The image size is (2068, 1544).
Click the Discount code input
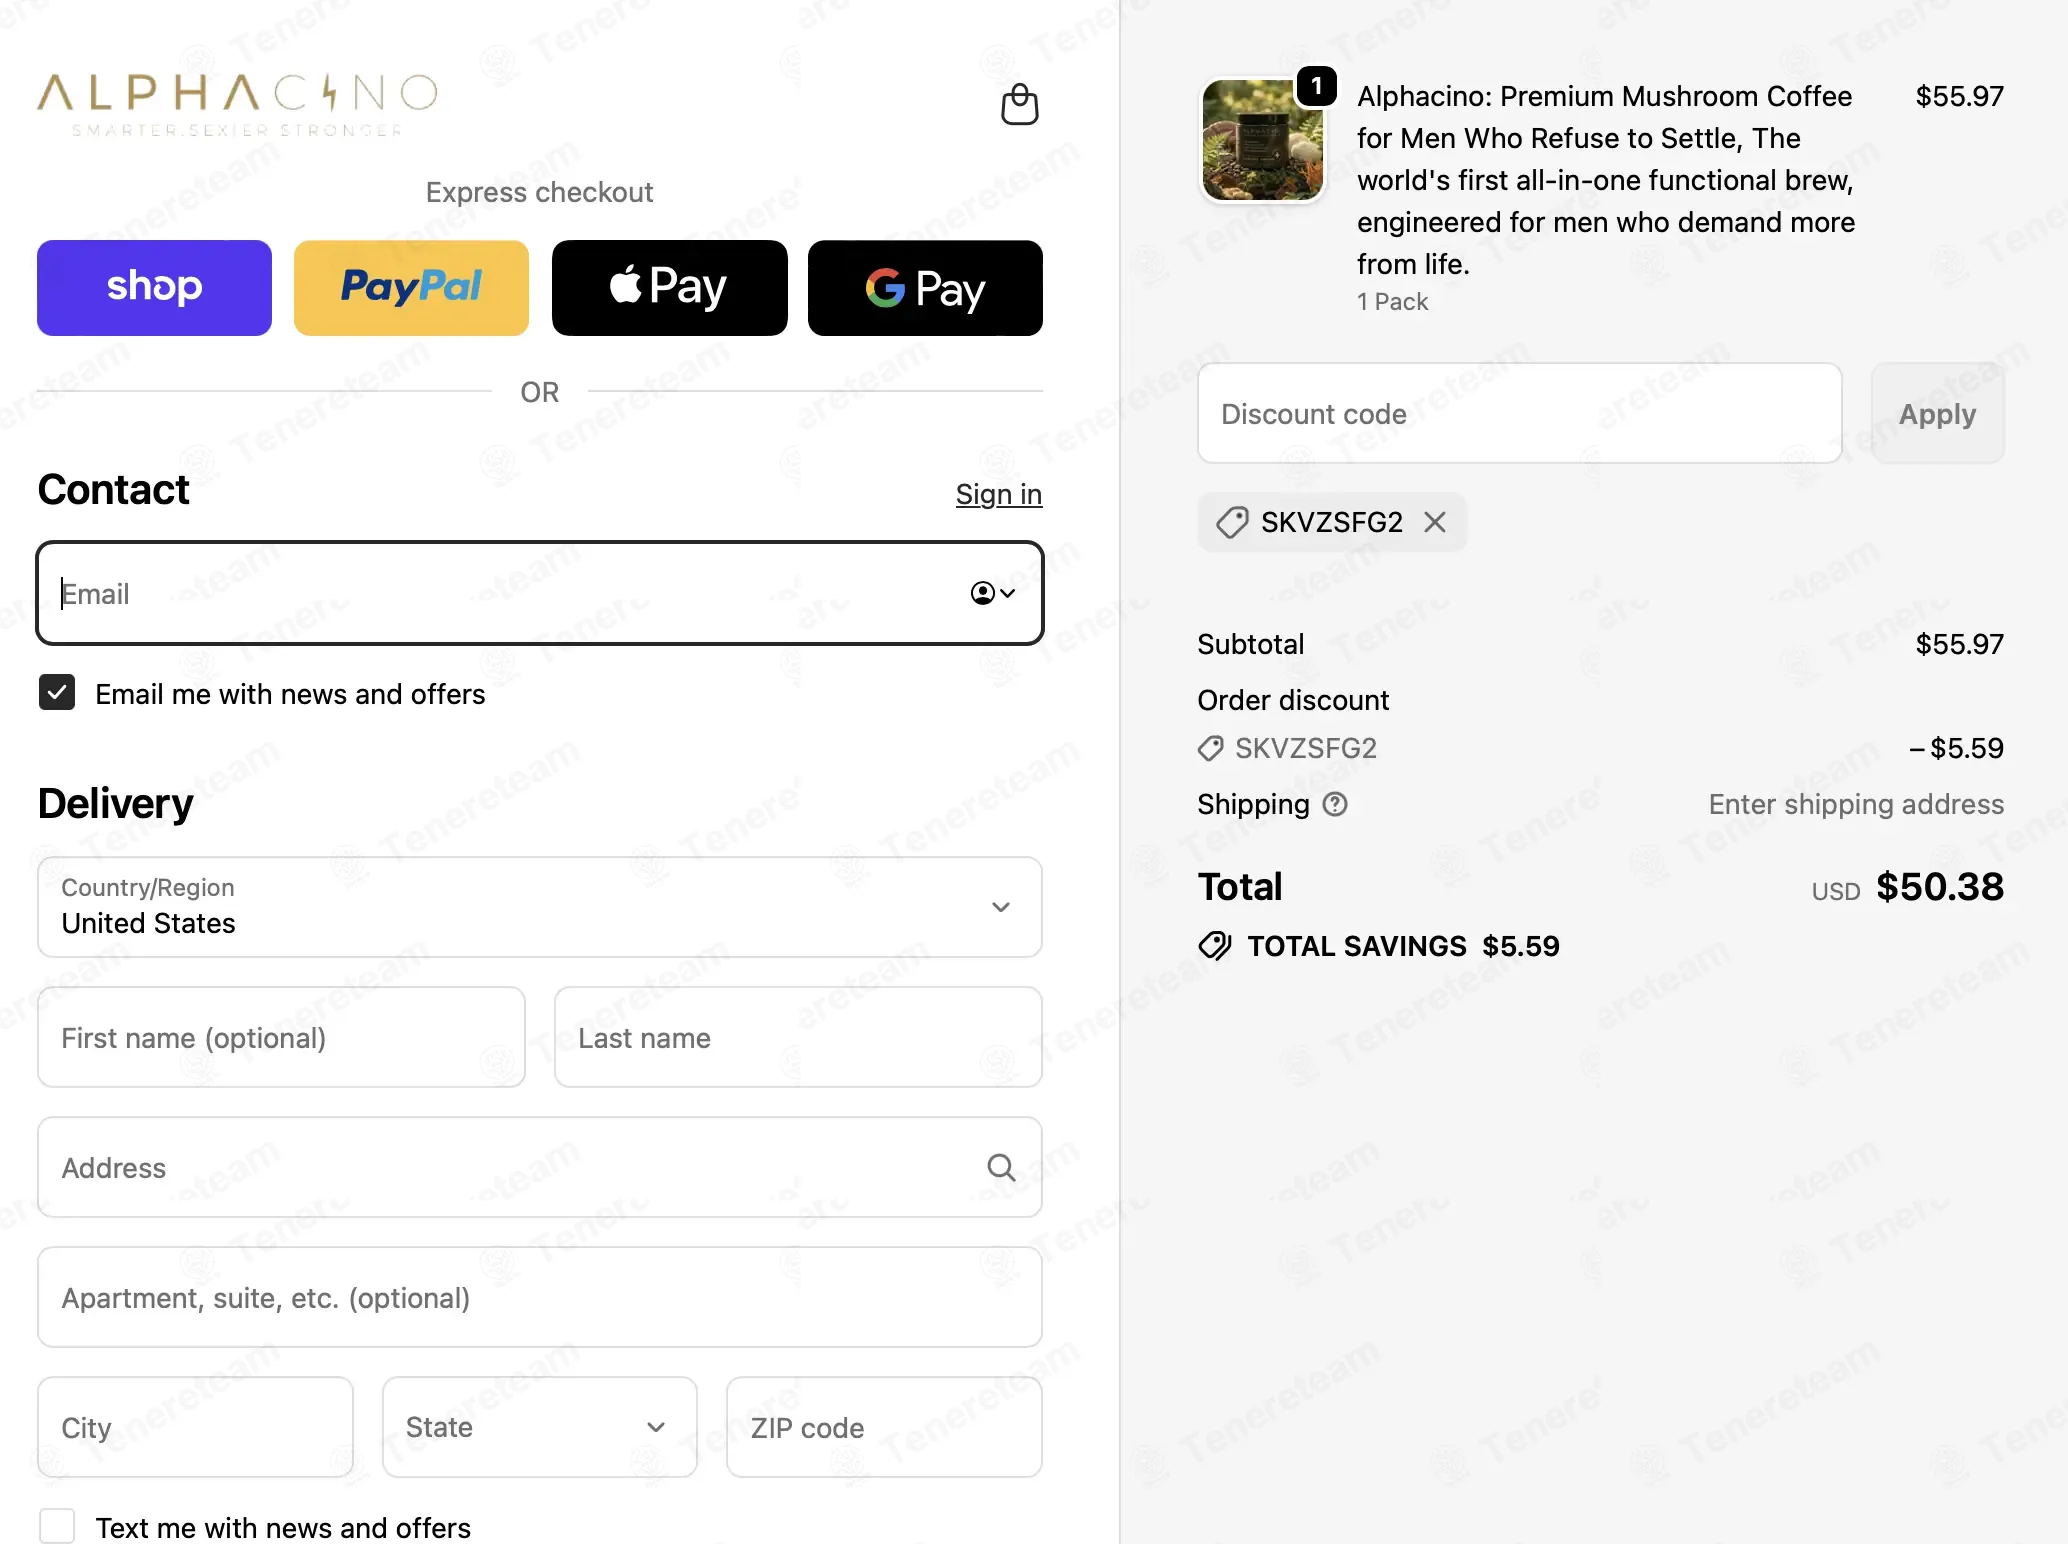1519,413
